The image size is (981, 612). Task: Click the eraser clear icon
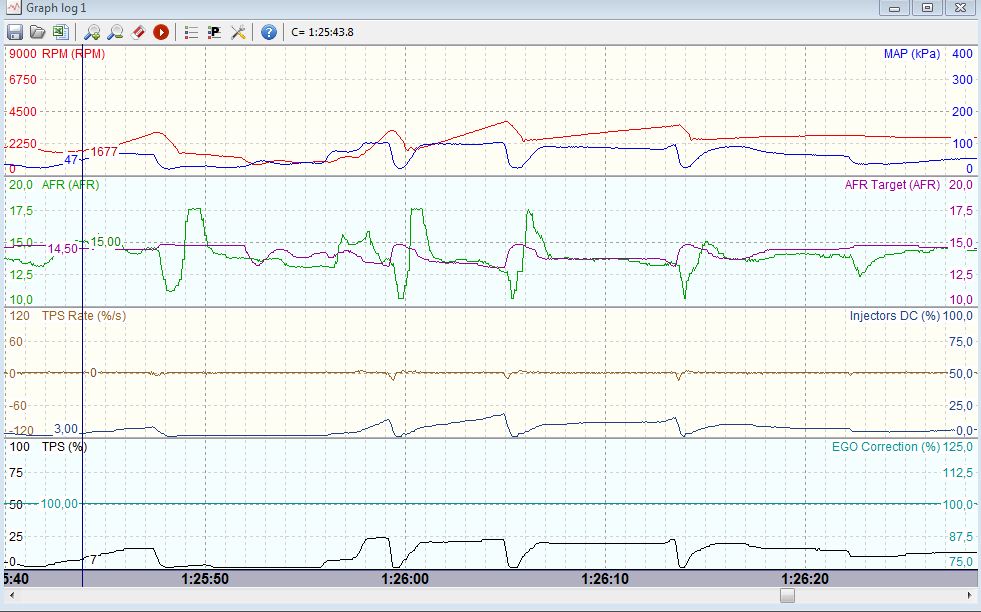[138, 32]
